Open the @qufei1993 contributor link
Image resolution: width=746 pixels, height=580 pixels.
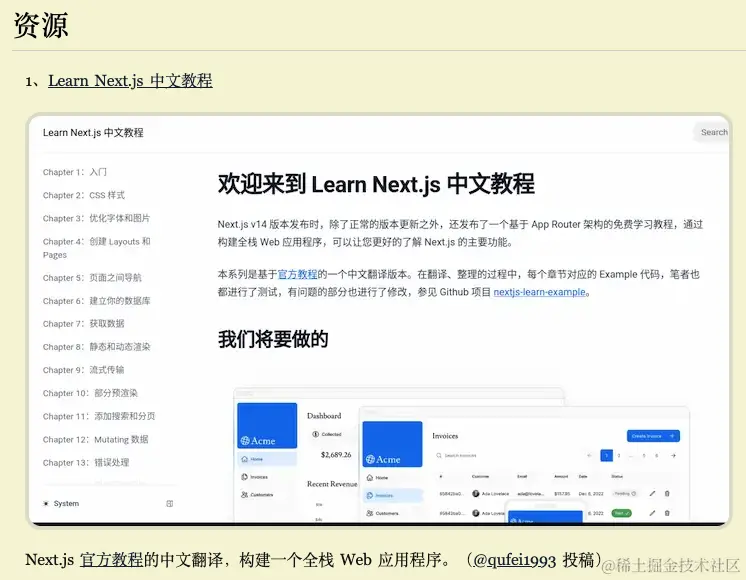click(x=515, y=560)
